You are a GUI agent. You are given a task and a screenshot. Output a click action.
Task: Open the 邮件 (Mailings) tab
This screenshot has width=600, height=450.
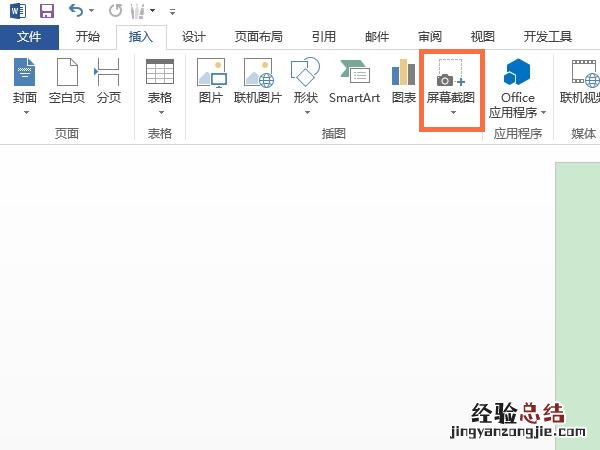tap(377, 37)
